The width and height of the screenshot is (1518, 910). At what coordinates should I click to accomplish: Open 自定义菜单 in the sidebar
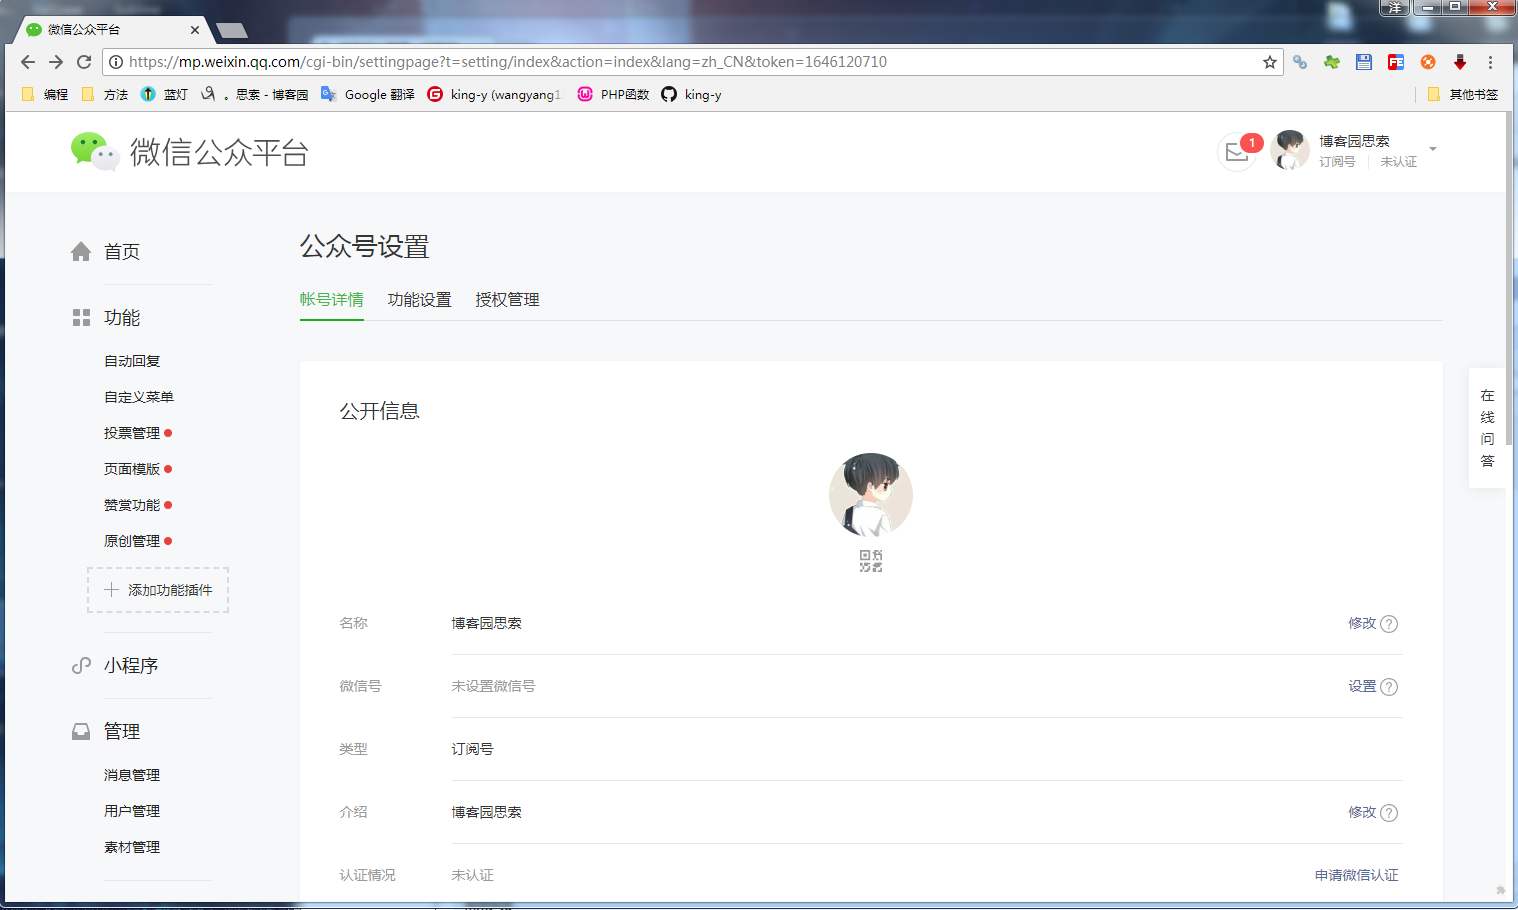point(139,397)
